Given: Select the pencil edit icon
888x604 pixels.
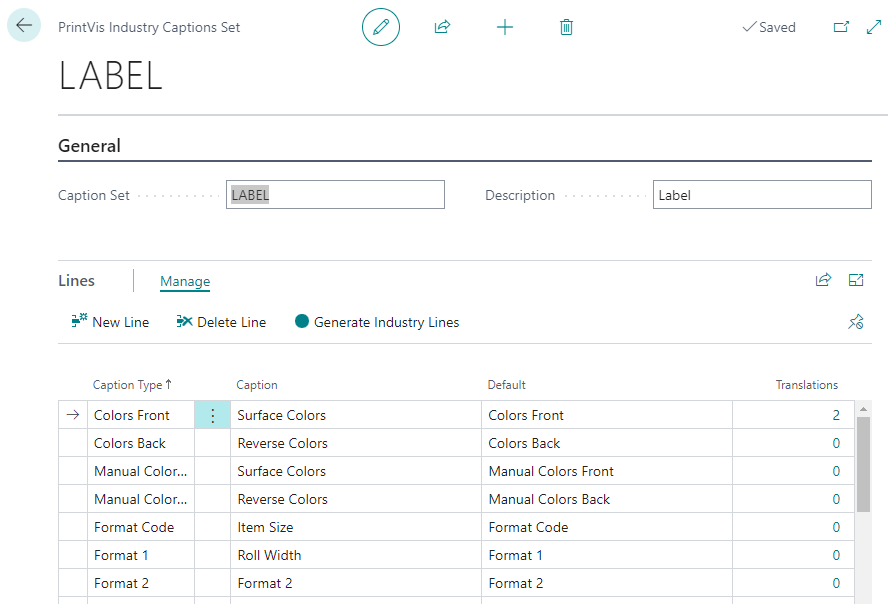Looking at the screenshot, I should tap(380, 27).
